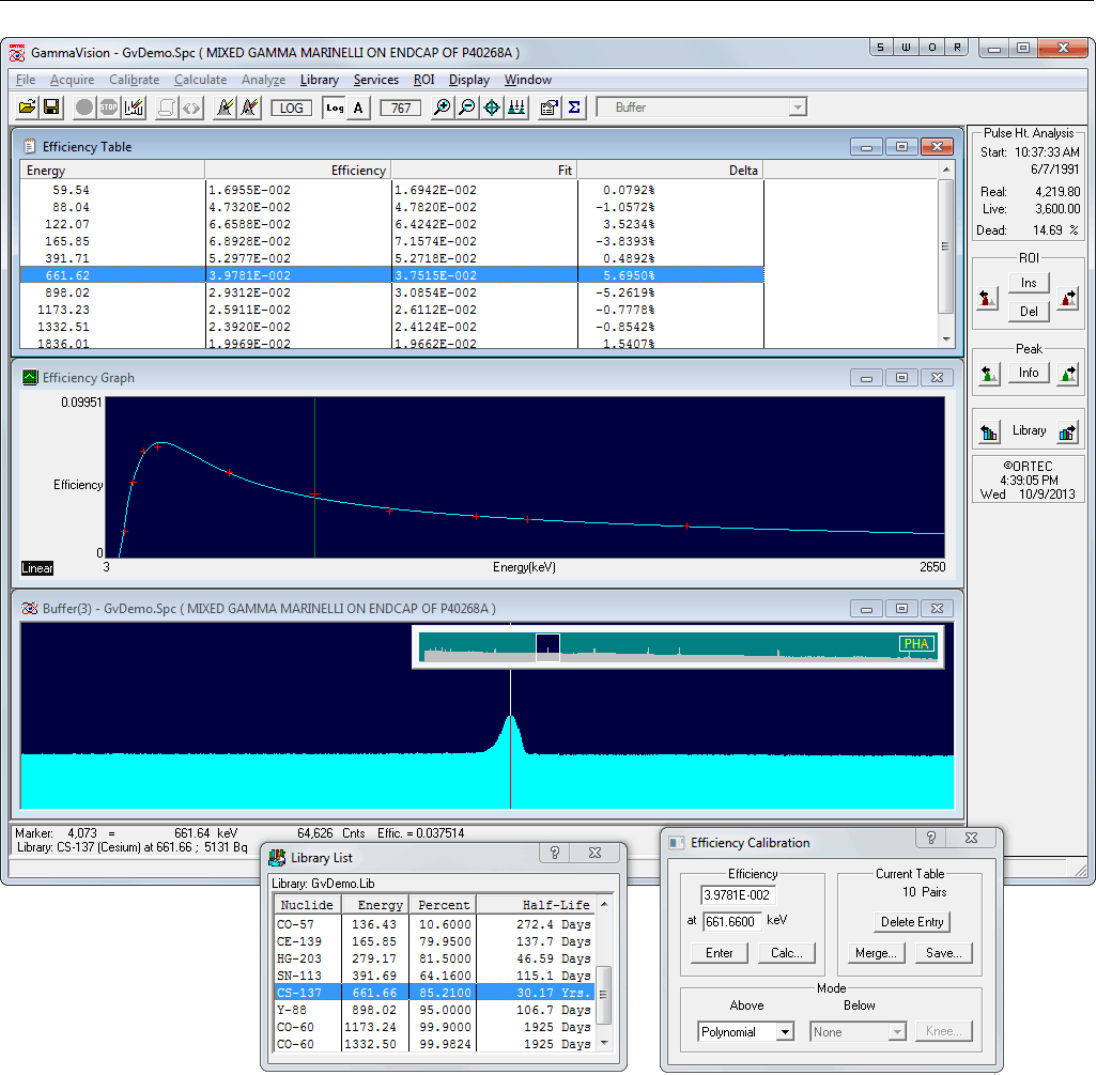This screenshot has width=1096, height=1075.
Task: Click the zoom out magnifier icon
Action: click(466, 108)
